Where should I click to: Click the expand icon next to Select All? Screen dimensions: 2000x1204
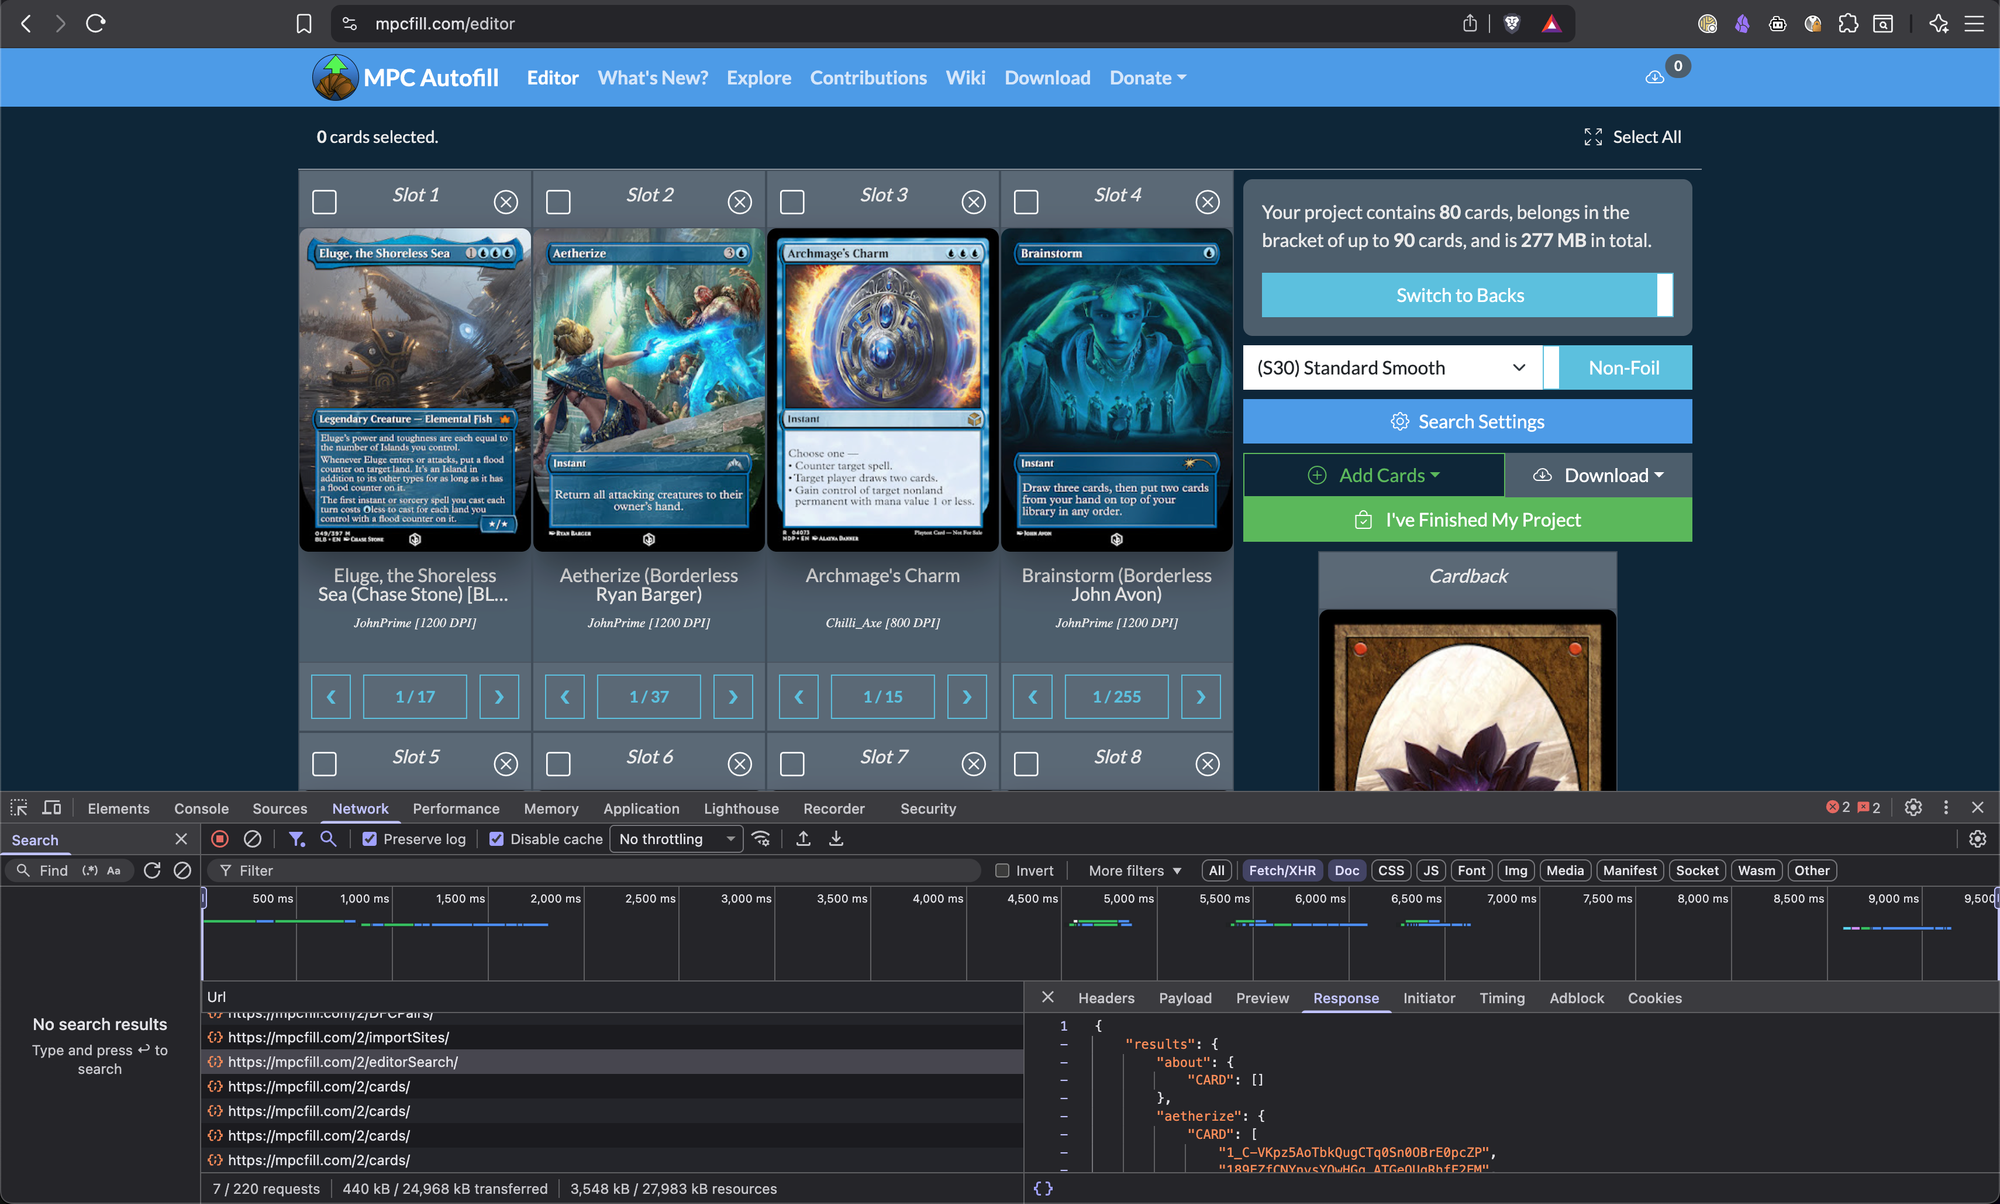1593,137
